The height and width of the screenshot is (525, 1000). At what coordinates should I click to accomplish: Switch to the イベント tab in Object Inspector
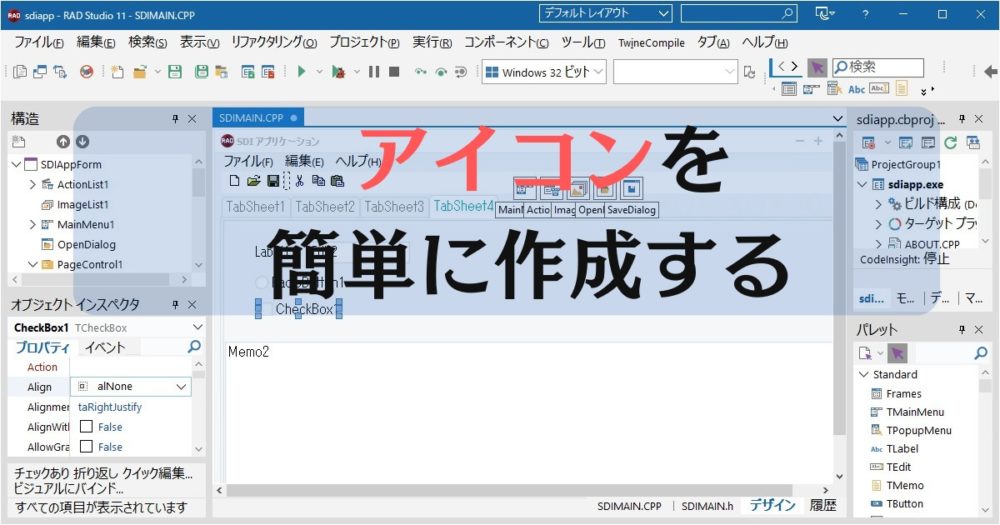tap(104, 348)
